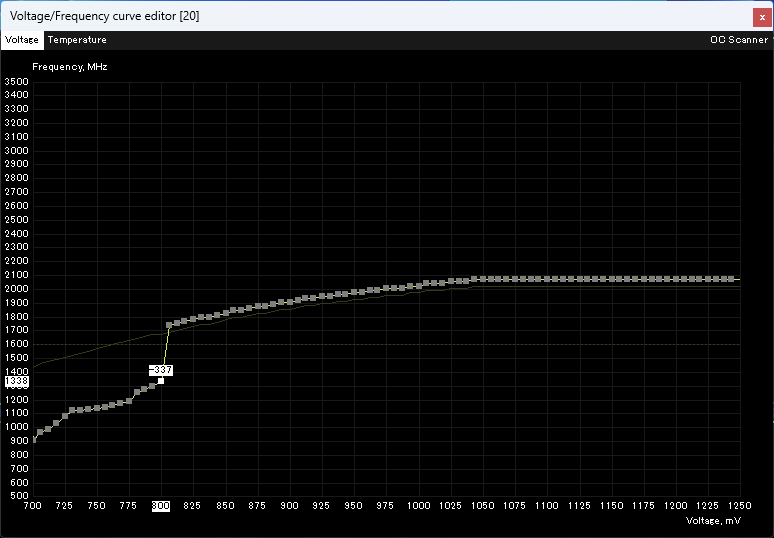774x538 pixels.
Task: Select the white highlighted curve point
Action: [161, 381]
